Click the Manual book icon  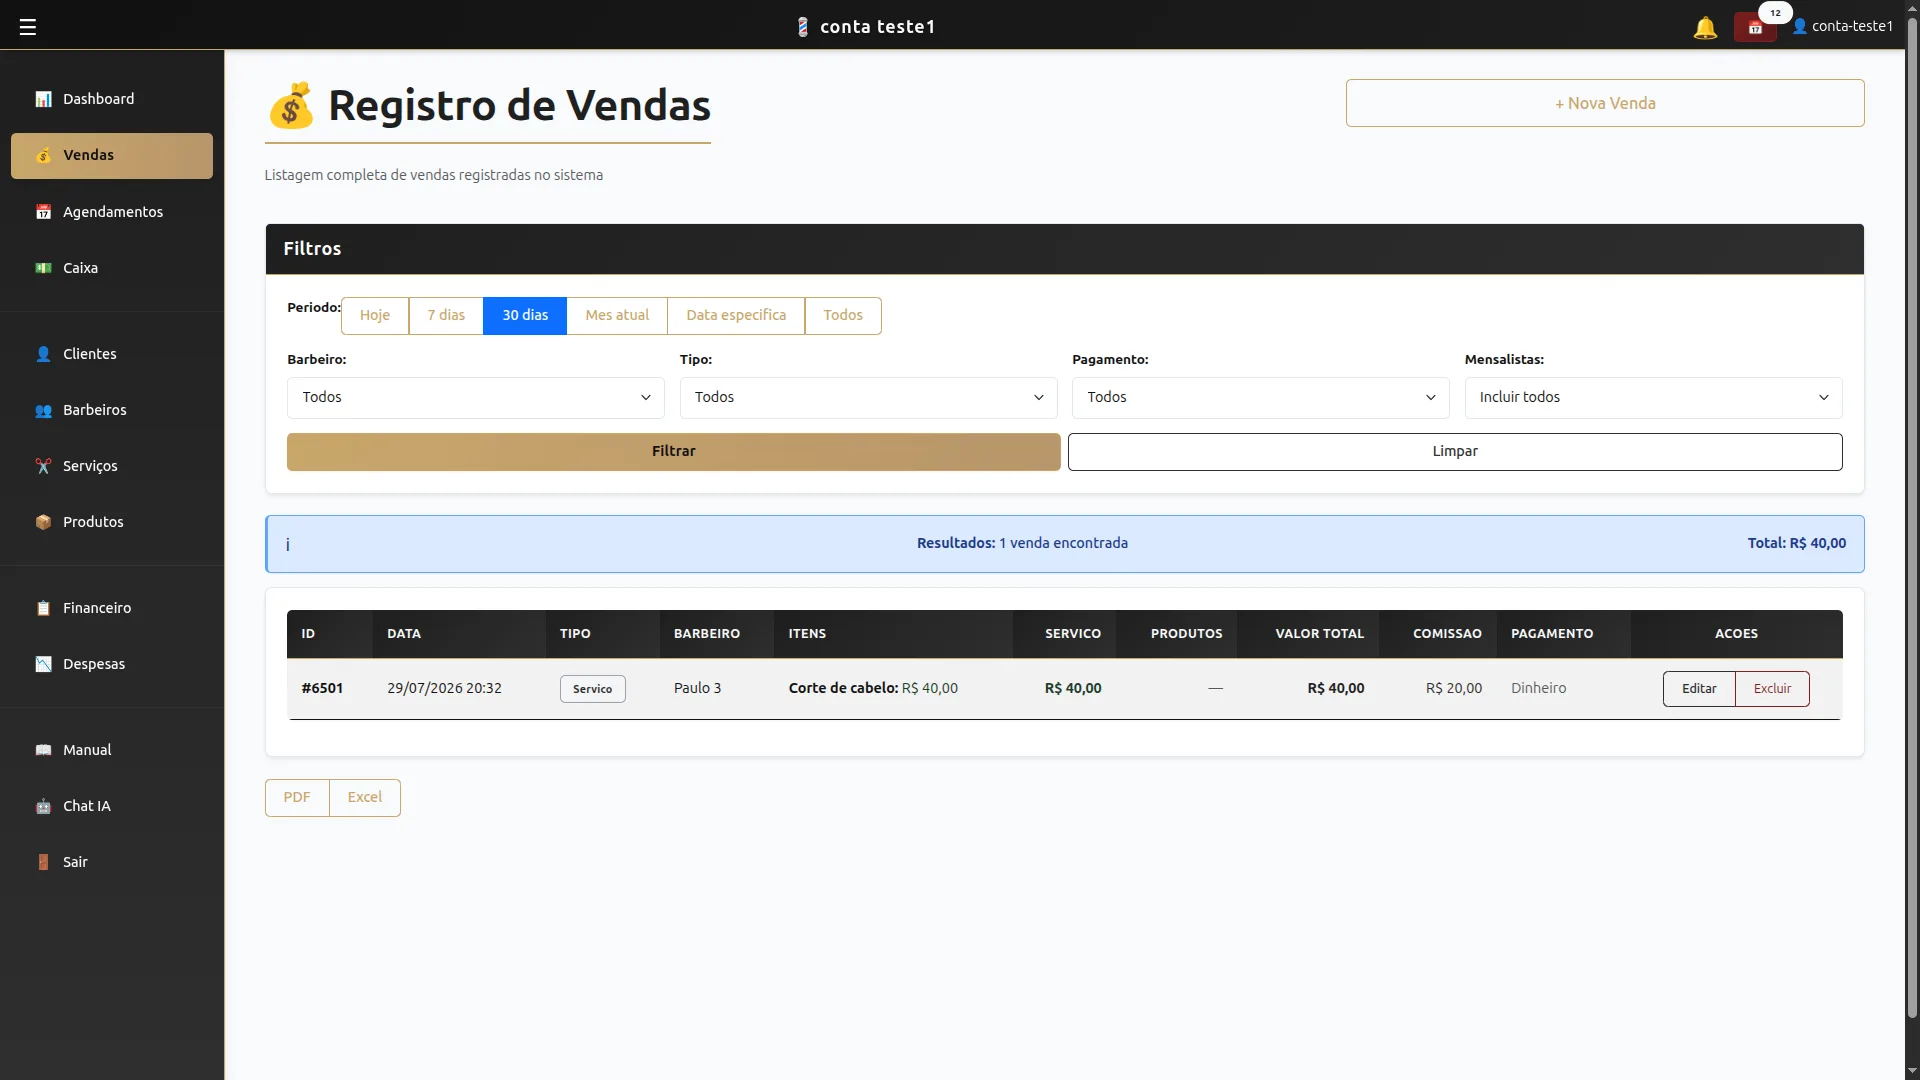pyautogui.click(x=43, y=750)
